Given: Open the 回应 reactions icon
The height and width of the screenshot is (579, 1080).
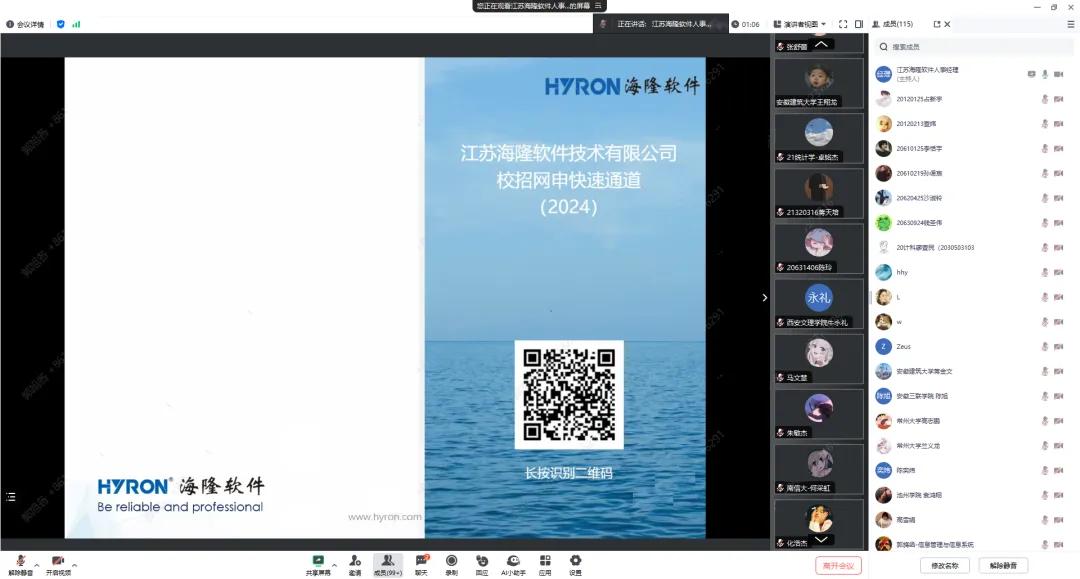Looking at the screenshot, I should tap(481, 565).
